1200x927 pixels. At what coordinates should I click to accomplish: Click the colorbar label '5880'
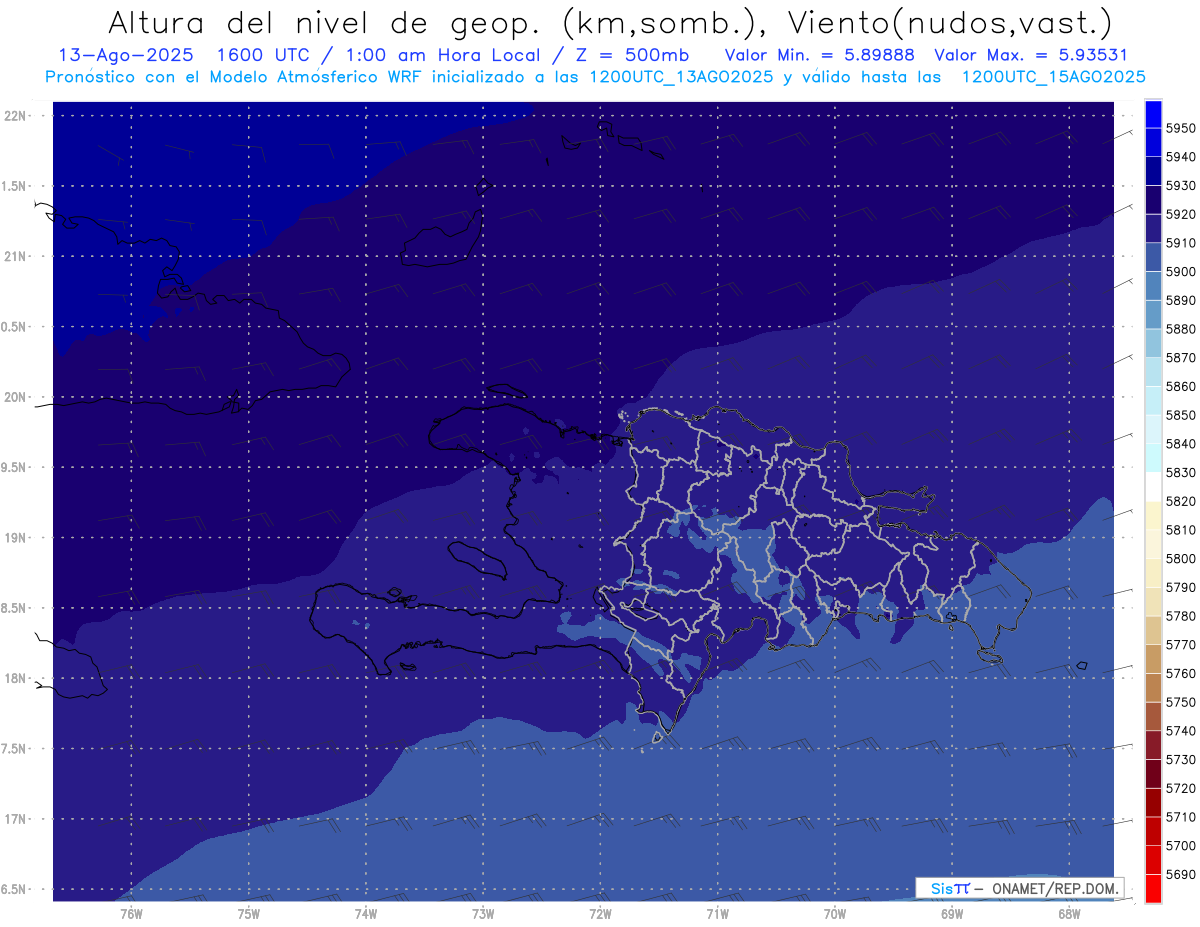[x=1181, y=329]
